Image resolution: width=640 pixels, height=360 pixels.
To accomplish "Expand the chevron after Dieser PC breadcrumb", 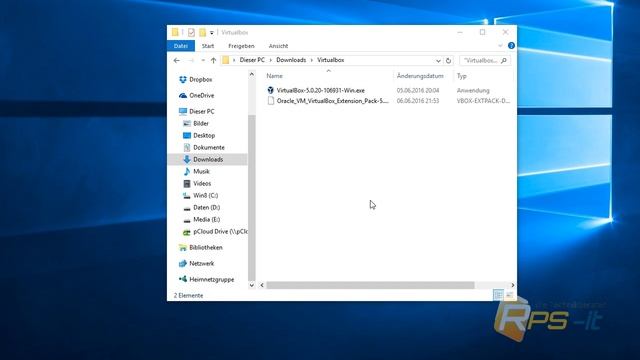I will tap(271, 60).
